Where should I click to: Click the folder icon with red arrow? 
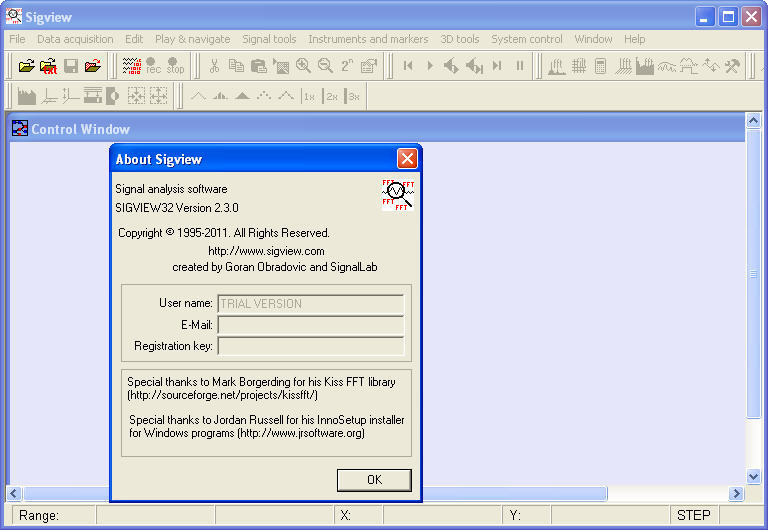click(93, 66)
